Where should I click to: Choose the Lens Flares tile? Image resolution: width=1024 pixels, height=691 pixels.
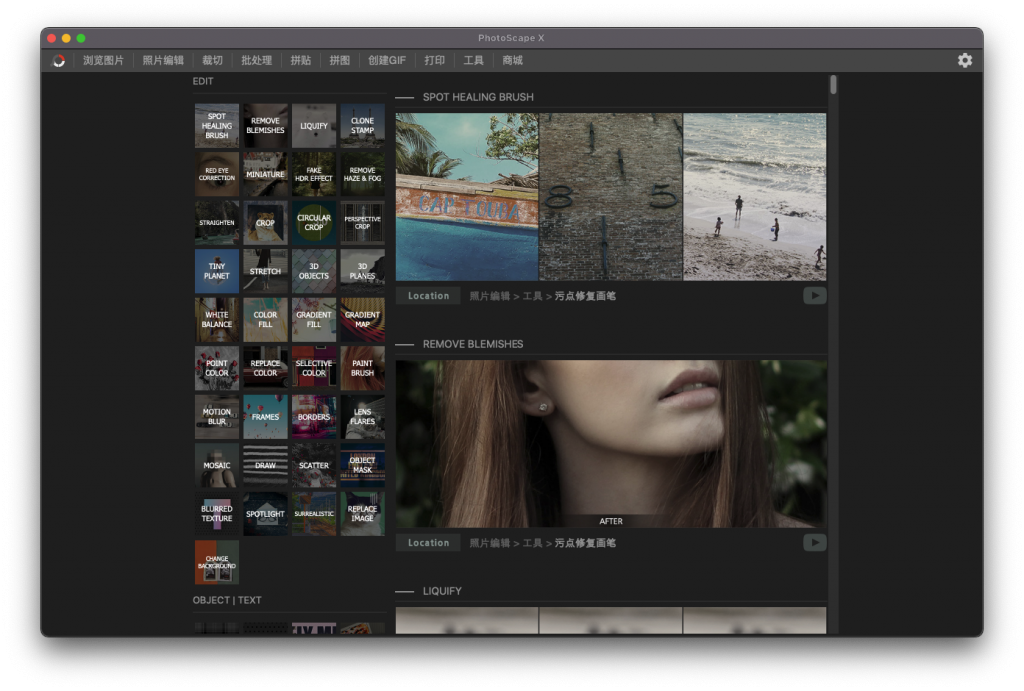tap(362, 417)
